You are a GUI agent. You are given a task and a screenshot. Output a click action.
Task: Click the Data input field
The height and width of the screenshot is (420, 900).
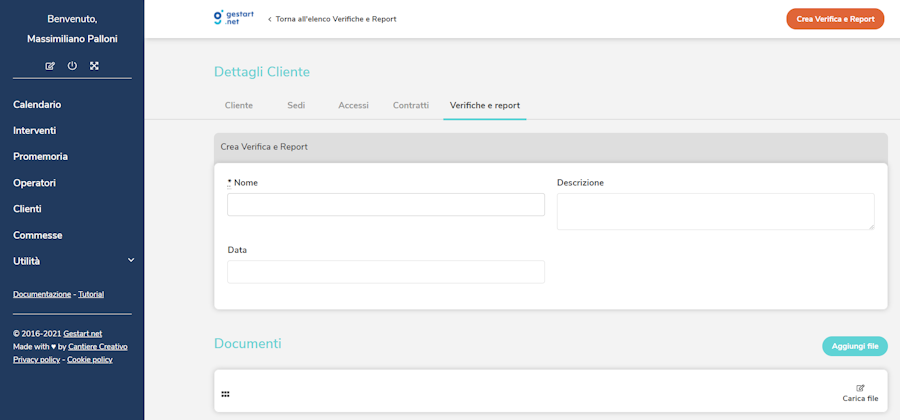386,272
